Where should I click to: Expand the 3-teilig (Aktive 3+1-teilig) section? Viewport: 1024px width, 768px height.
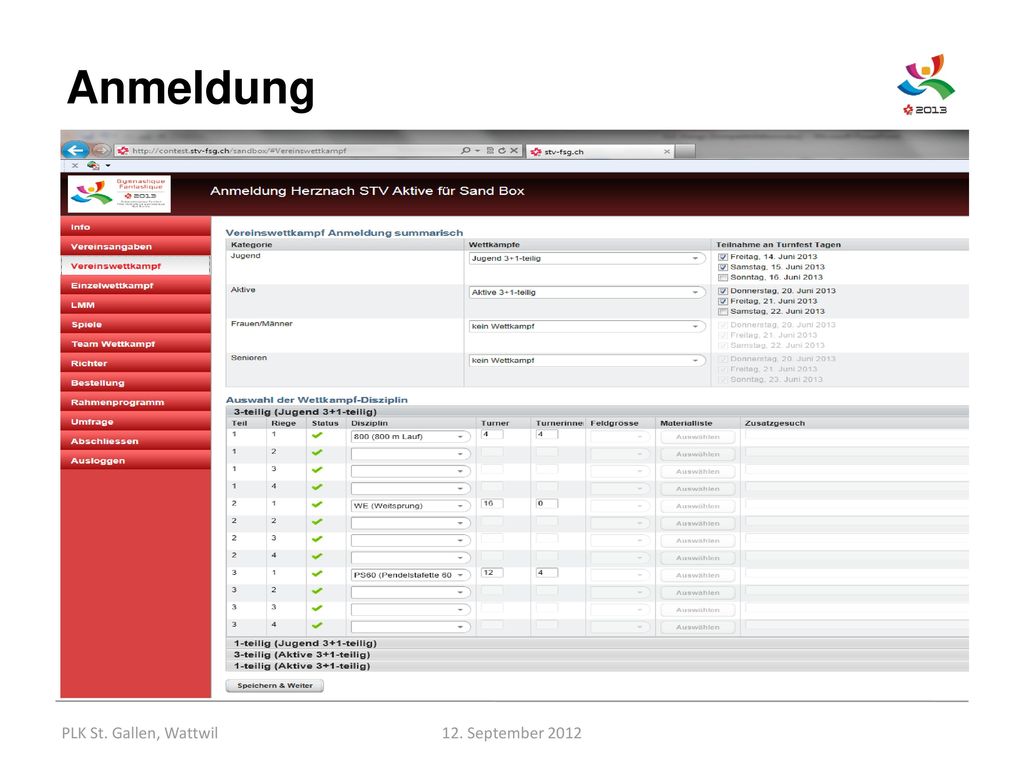pyautogui.click(x=597, y=654)
